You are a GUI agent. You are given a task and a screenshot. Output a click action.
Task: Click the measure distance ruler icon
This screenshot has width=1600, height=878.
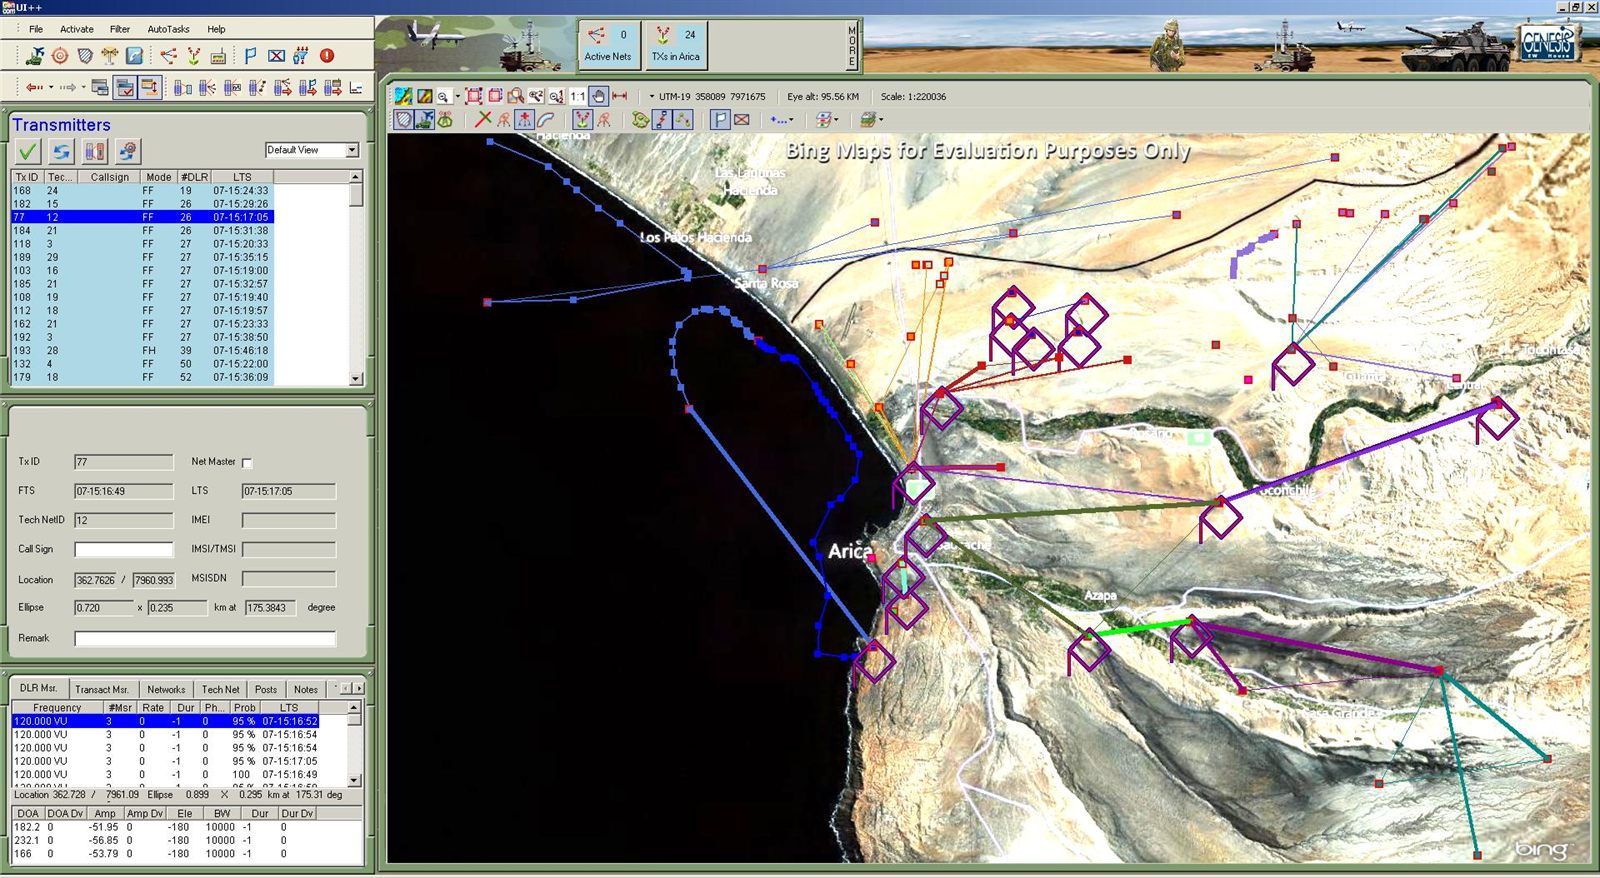[620, 96]
